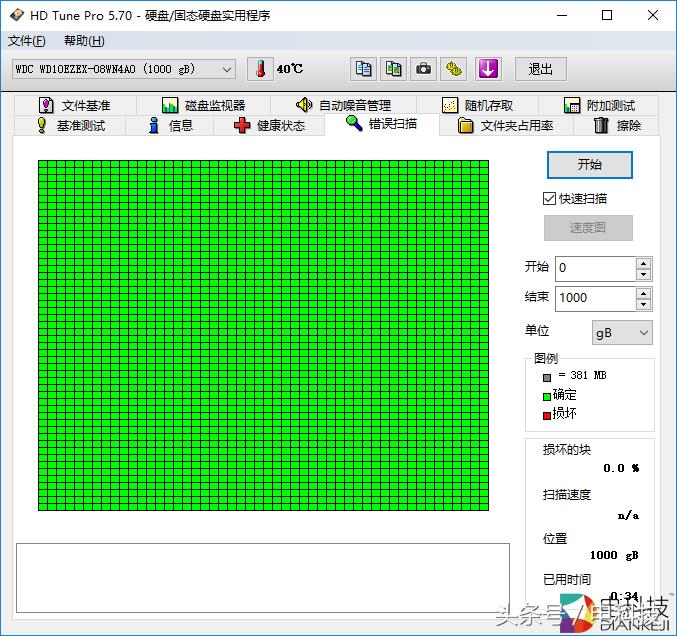Click the temperature thermometer icon

coord(260,69)
